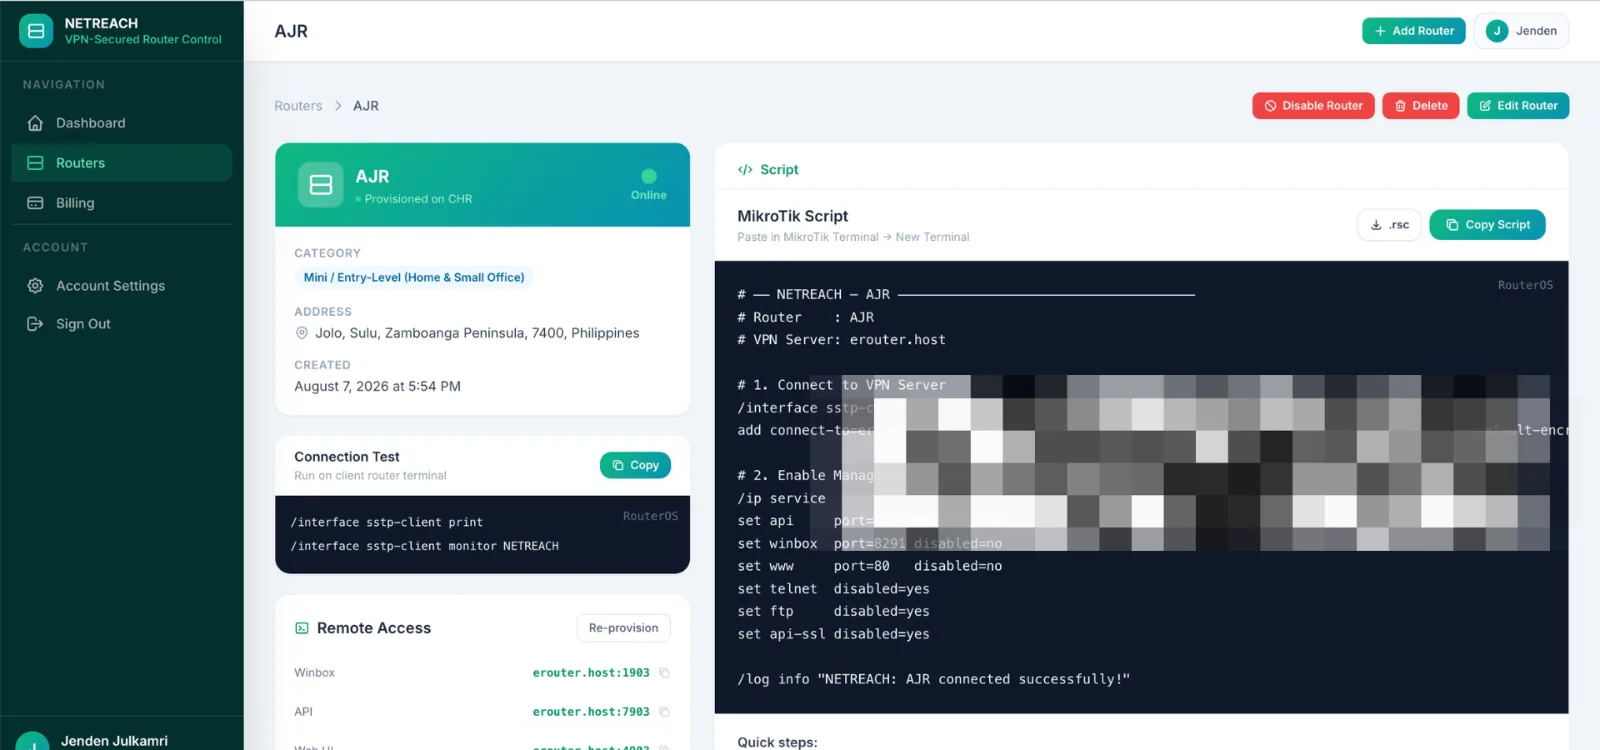Click the green Online status dot
The image size is (1600, 750).
[649, 176]
